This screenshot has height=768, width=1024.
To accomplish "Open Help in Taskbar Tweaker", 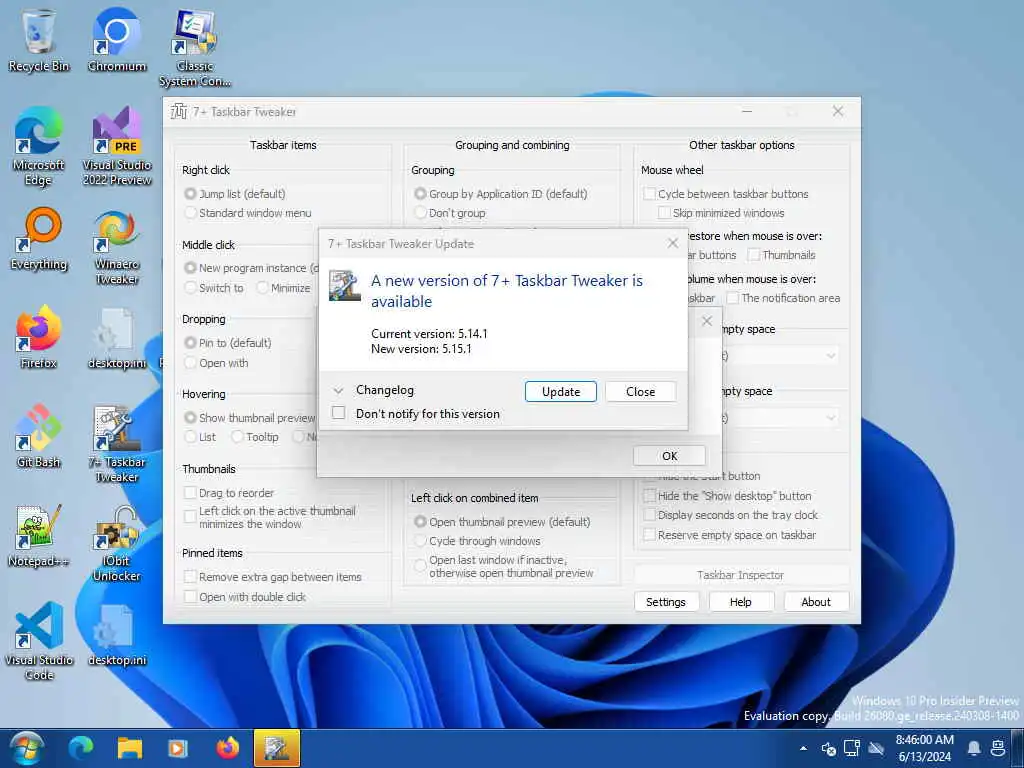I will click(741, 601).
